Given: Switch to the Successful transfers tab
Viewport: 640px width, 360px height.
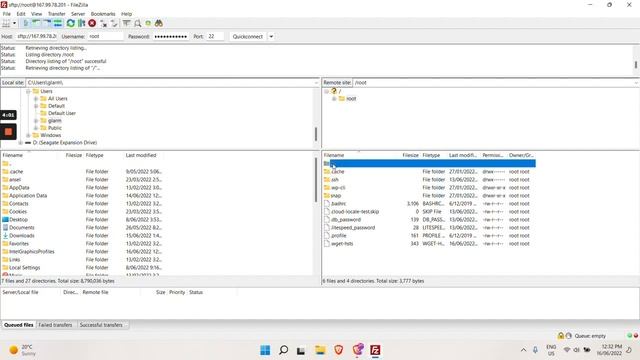Looking at the screenshot, I should pyautogui.click(x=101, y=325).
